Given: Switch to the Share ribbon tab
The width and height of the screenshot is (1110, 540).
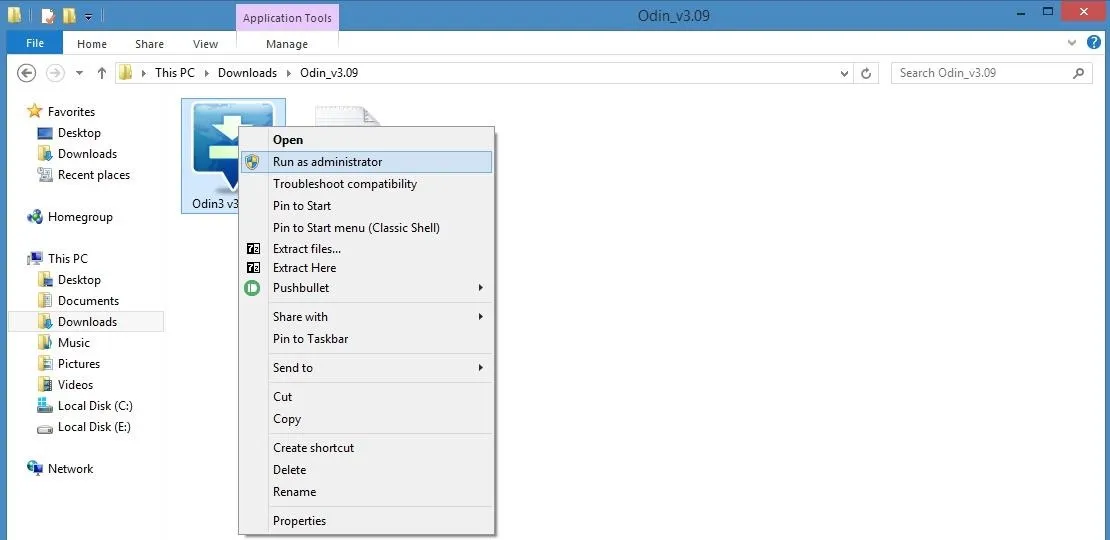Looking at the screenshot, I should (x=149, y=44).
